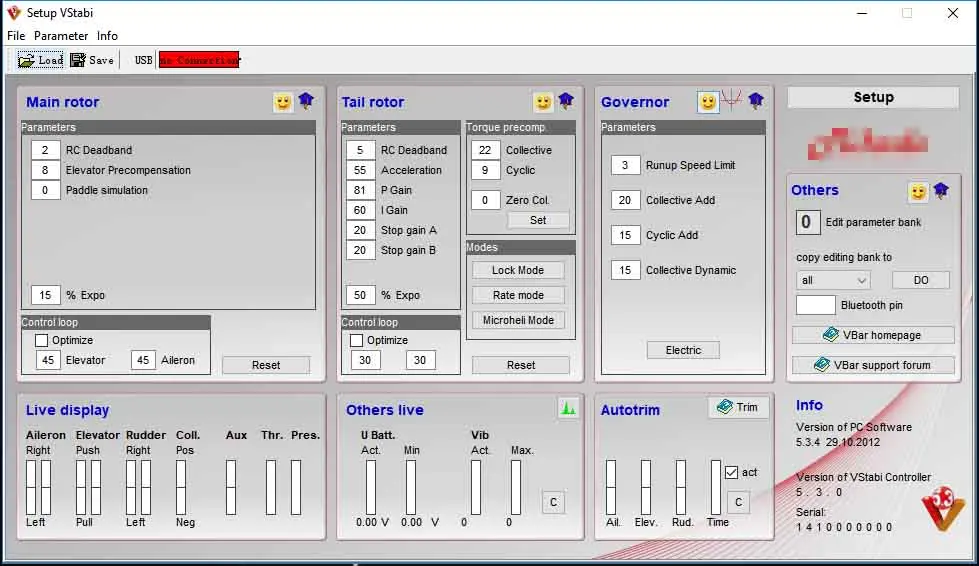Click the Autotrim Time level bar
The image size is (979, 566).
click(716, 487)
